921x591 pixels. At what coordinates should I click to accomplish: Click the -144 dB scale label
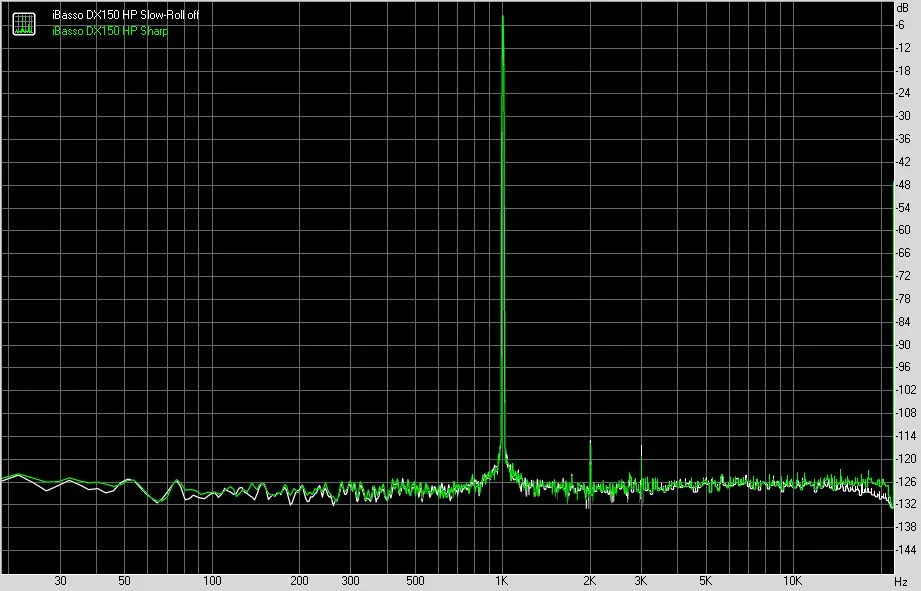905,549
